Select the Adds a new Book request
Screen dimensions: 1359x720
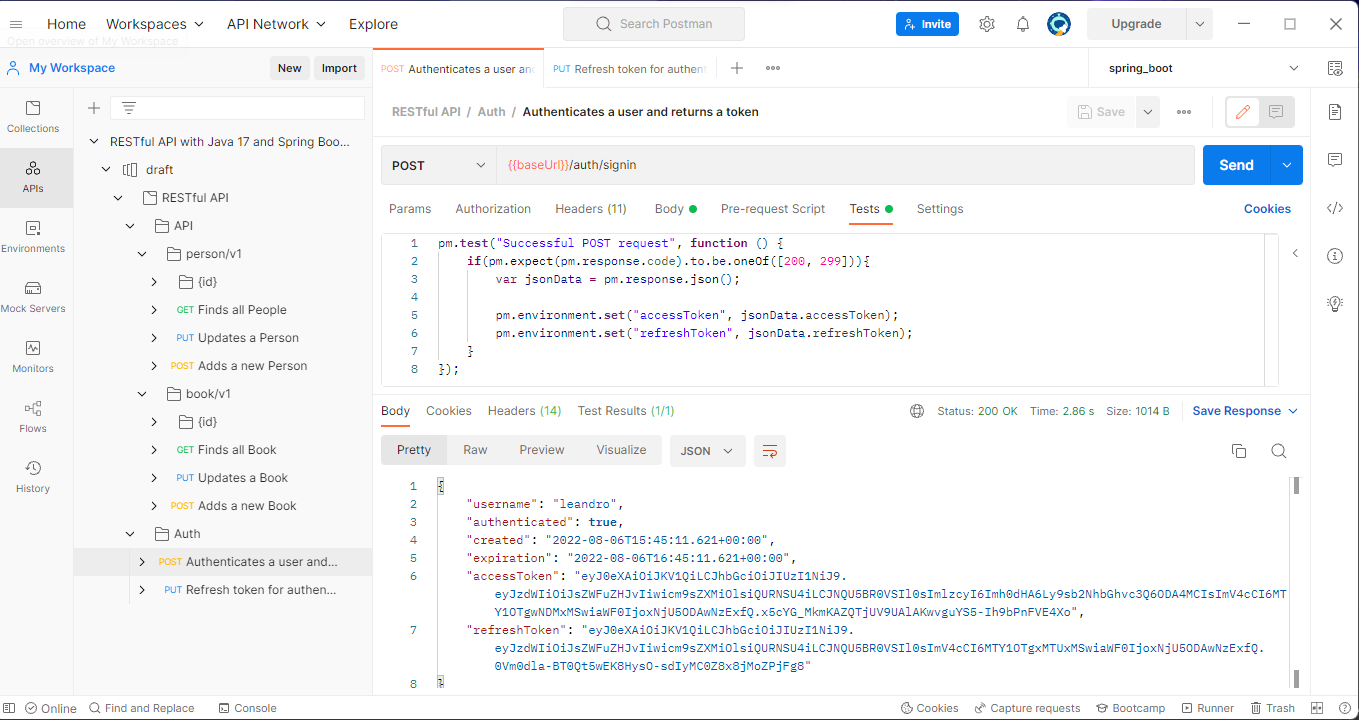[x=247, y=506]
